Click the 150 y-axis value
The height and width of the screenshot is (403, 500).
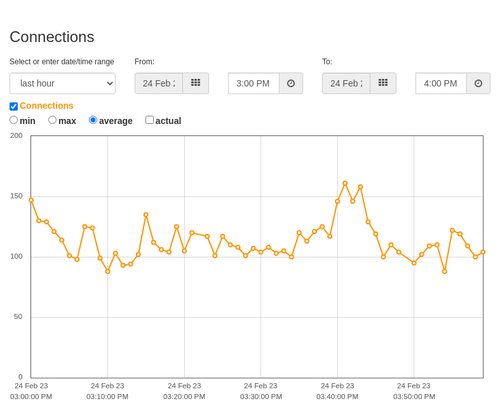click(x=16, y=196)
